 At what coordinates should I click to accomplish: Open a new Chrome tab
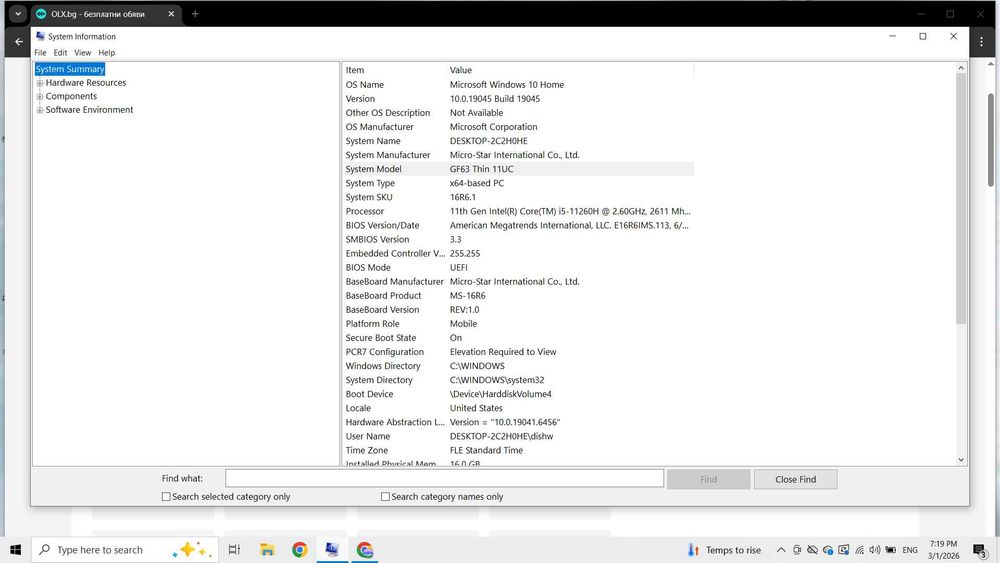195,13
